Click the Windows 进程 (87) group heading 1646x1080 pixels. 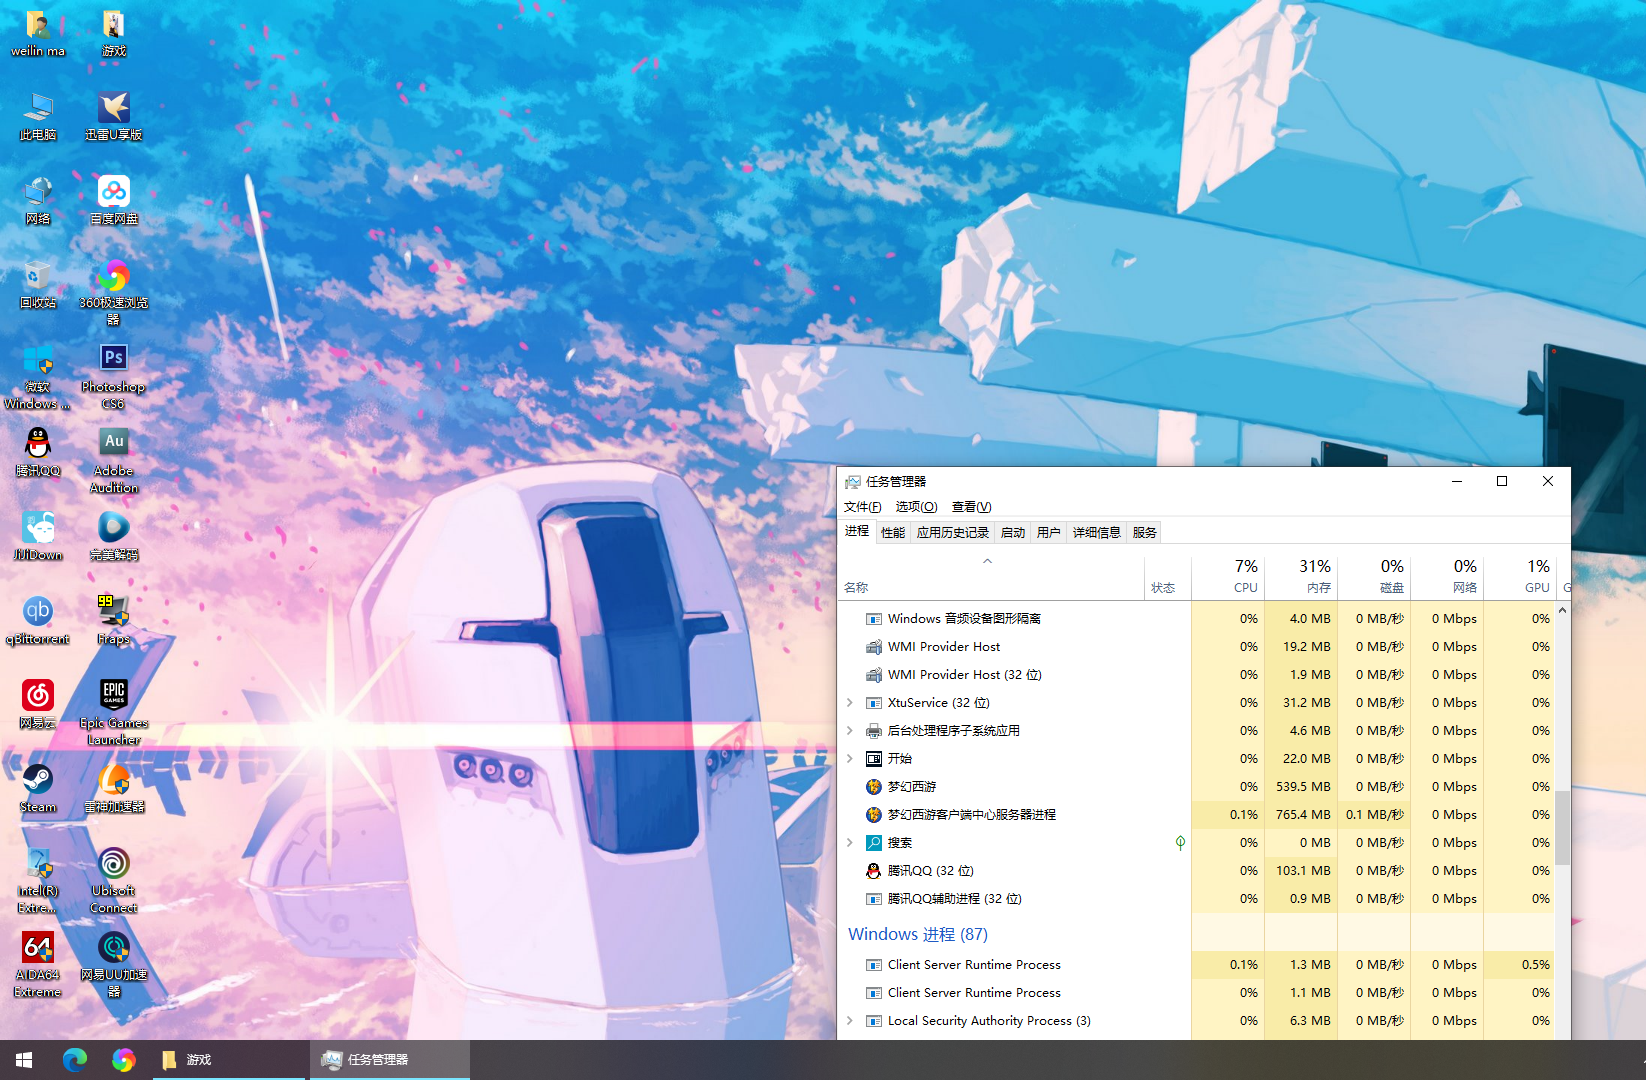[918, 934]
